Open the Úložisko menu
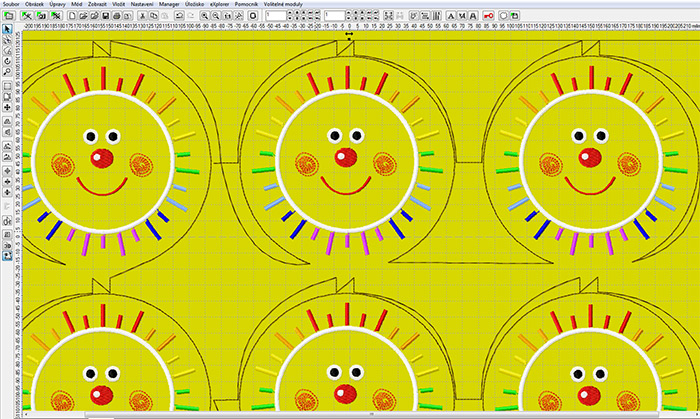The width and height of the screenshot is (700, 419). click(195, 4)
